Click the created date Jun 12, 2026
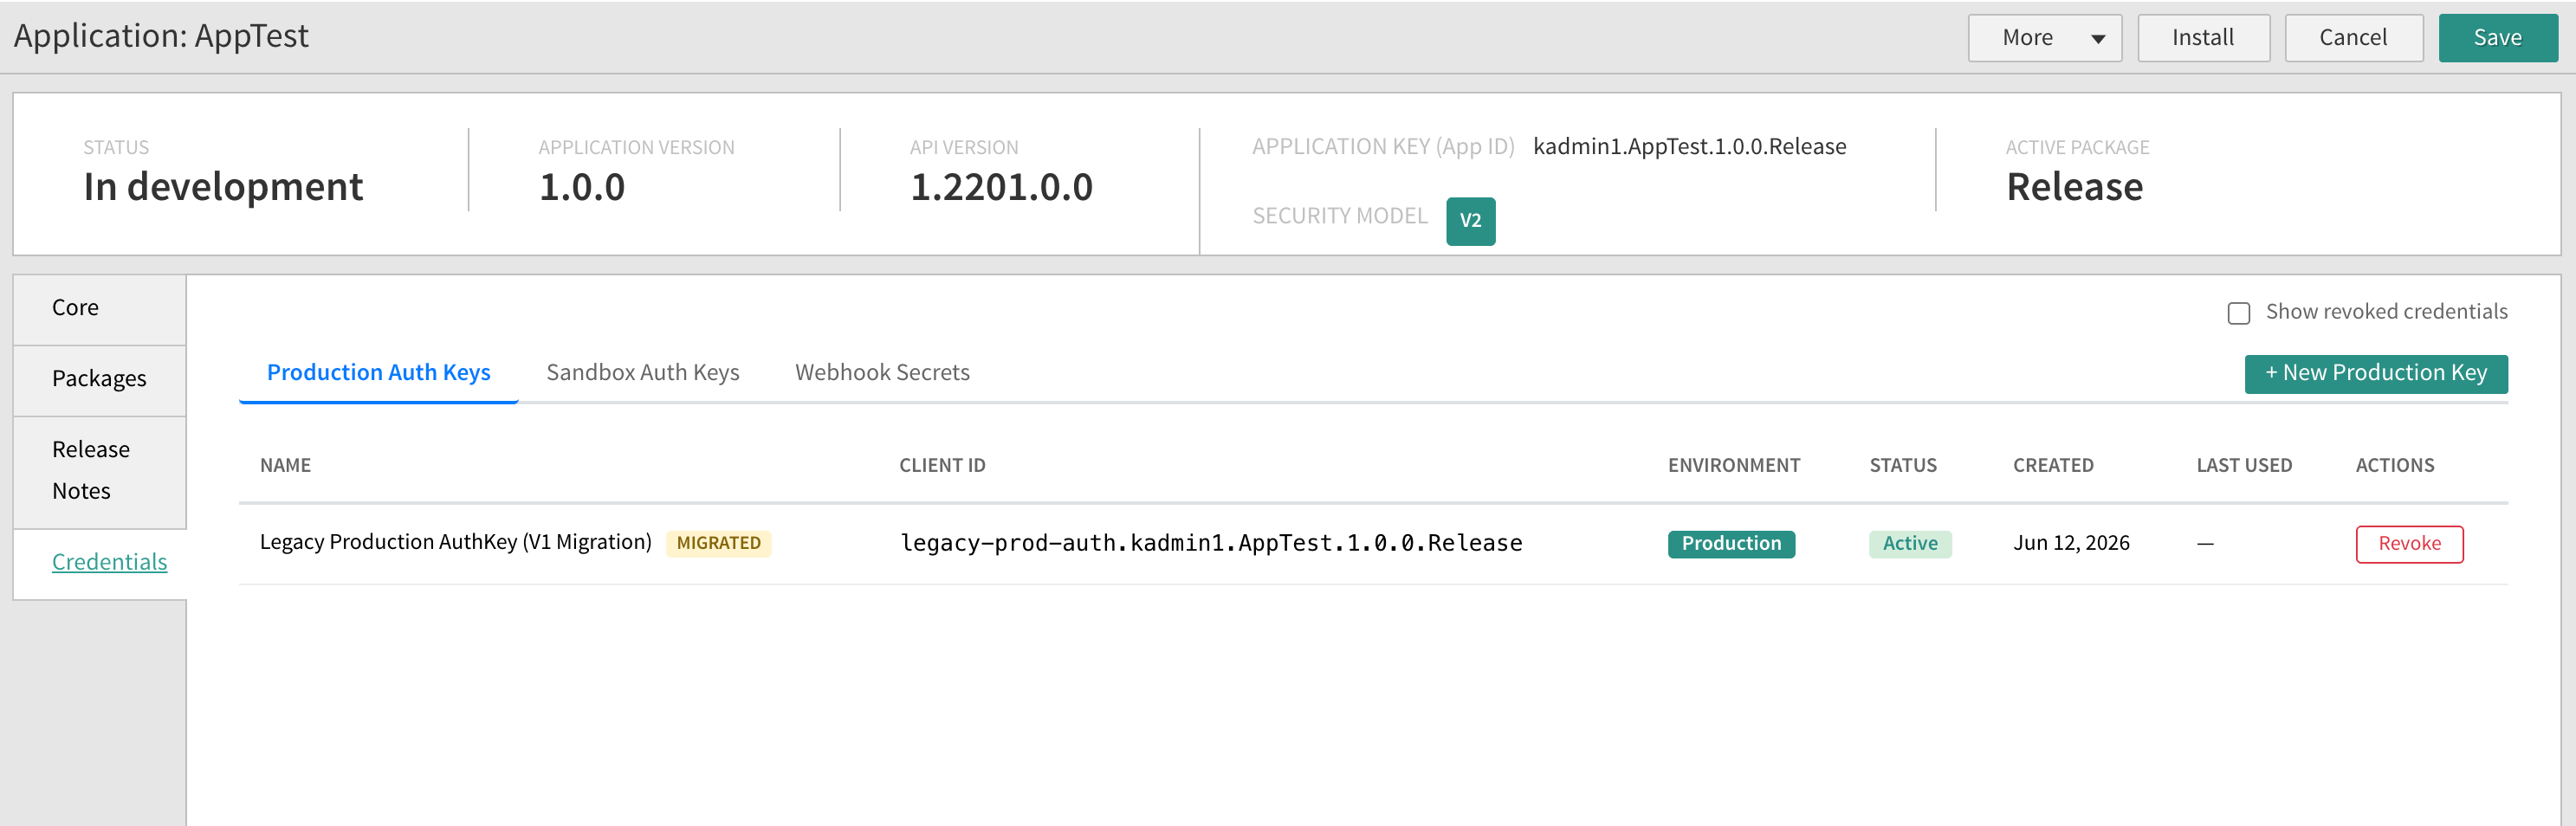This screenshot has height=826, width=2576. (2071, 543)
